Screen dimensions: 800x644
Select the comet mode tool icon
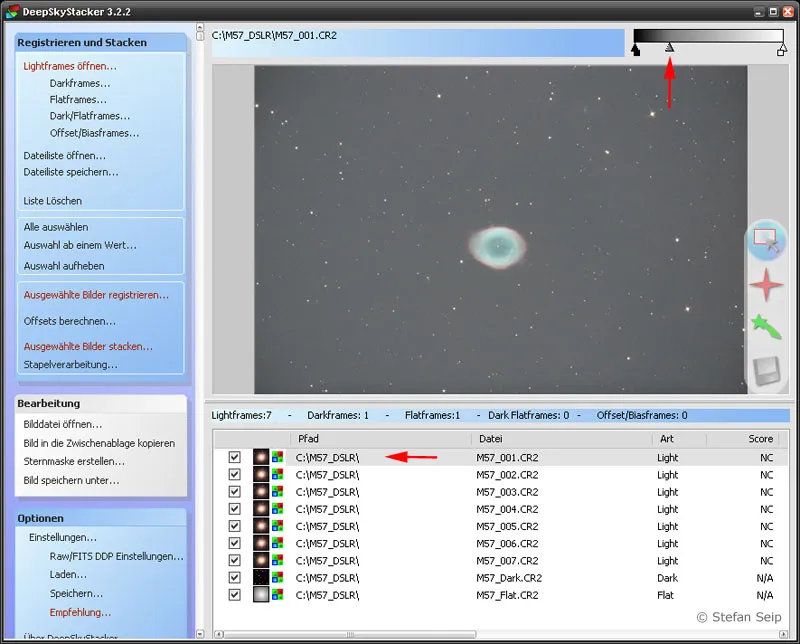[x=766, y=328]
